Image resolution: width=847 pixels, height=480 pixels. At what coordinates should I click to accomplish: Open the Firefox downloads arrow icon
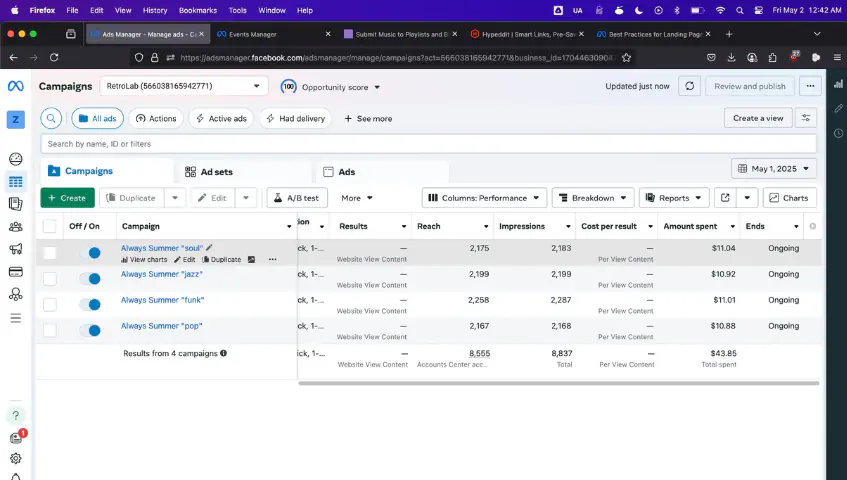(x=731, y=57)
